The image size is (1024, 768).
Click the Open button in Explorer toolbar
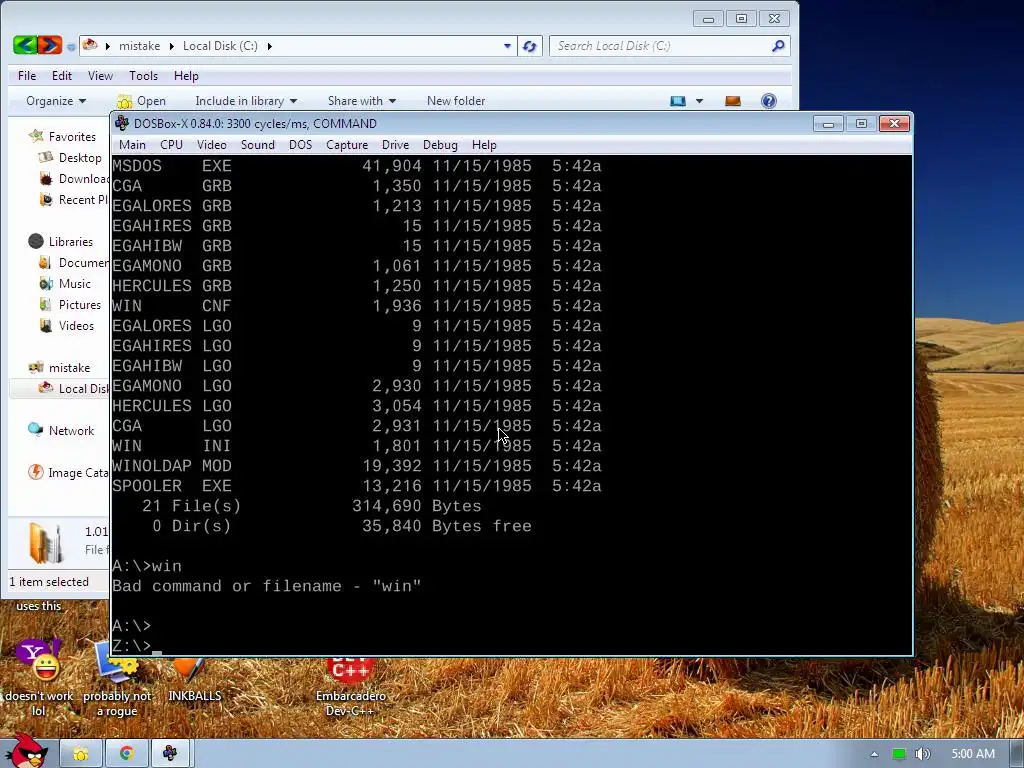(x=141, y=101)
